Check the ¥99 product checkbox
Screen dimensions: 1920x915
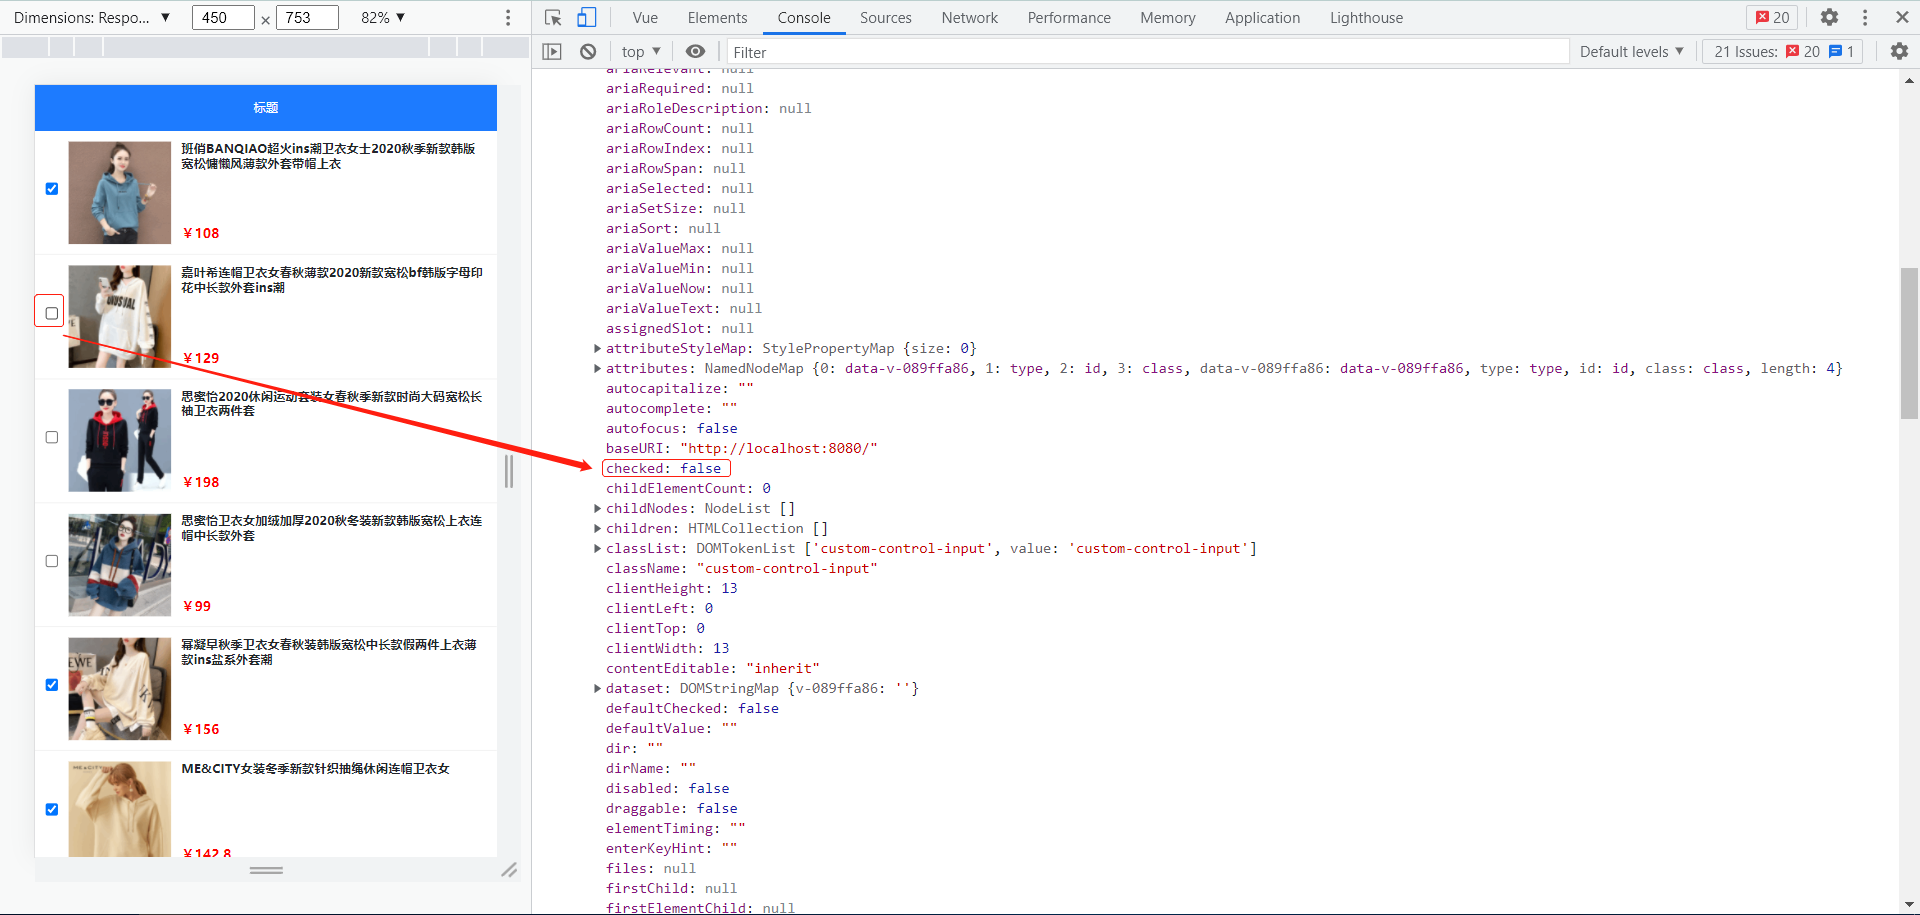[52, 561]
